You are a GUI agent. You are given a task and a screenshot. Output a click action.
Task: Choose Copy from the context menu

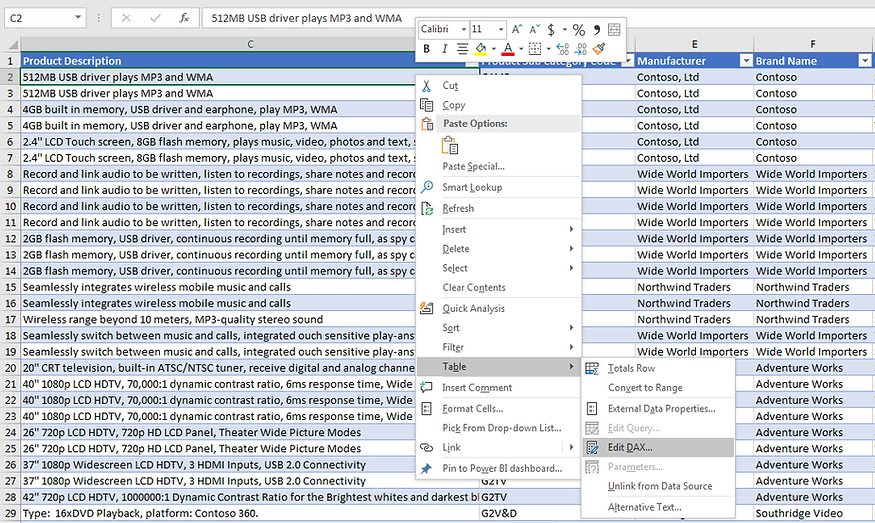pyautogui.click(x=499, y=105)
